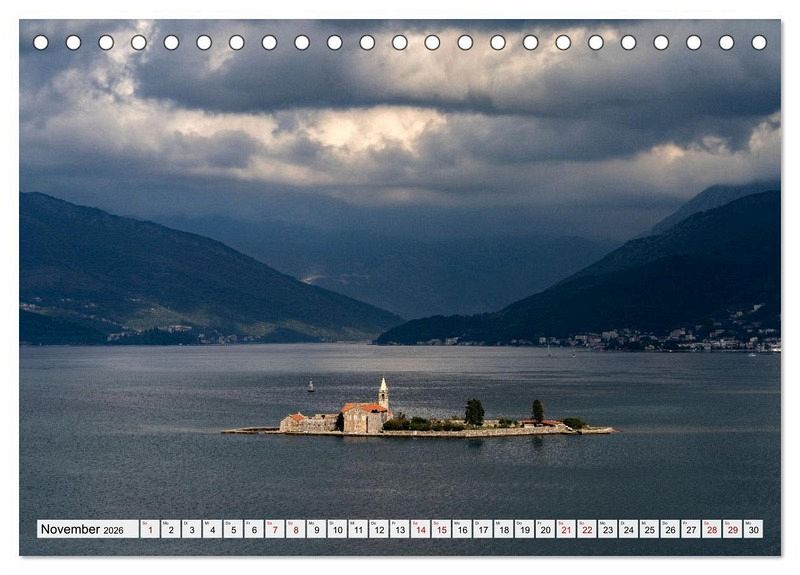Image resolution: width=800 pixels, height=575 pixels.
Task: Select day 23 in the calendar strip
Action: pyautogui.click(x=608, y=529)
